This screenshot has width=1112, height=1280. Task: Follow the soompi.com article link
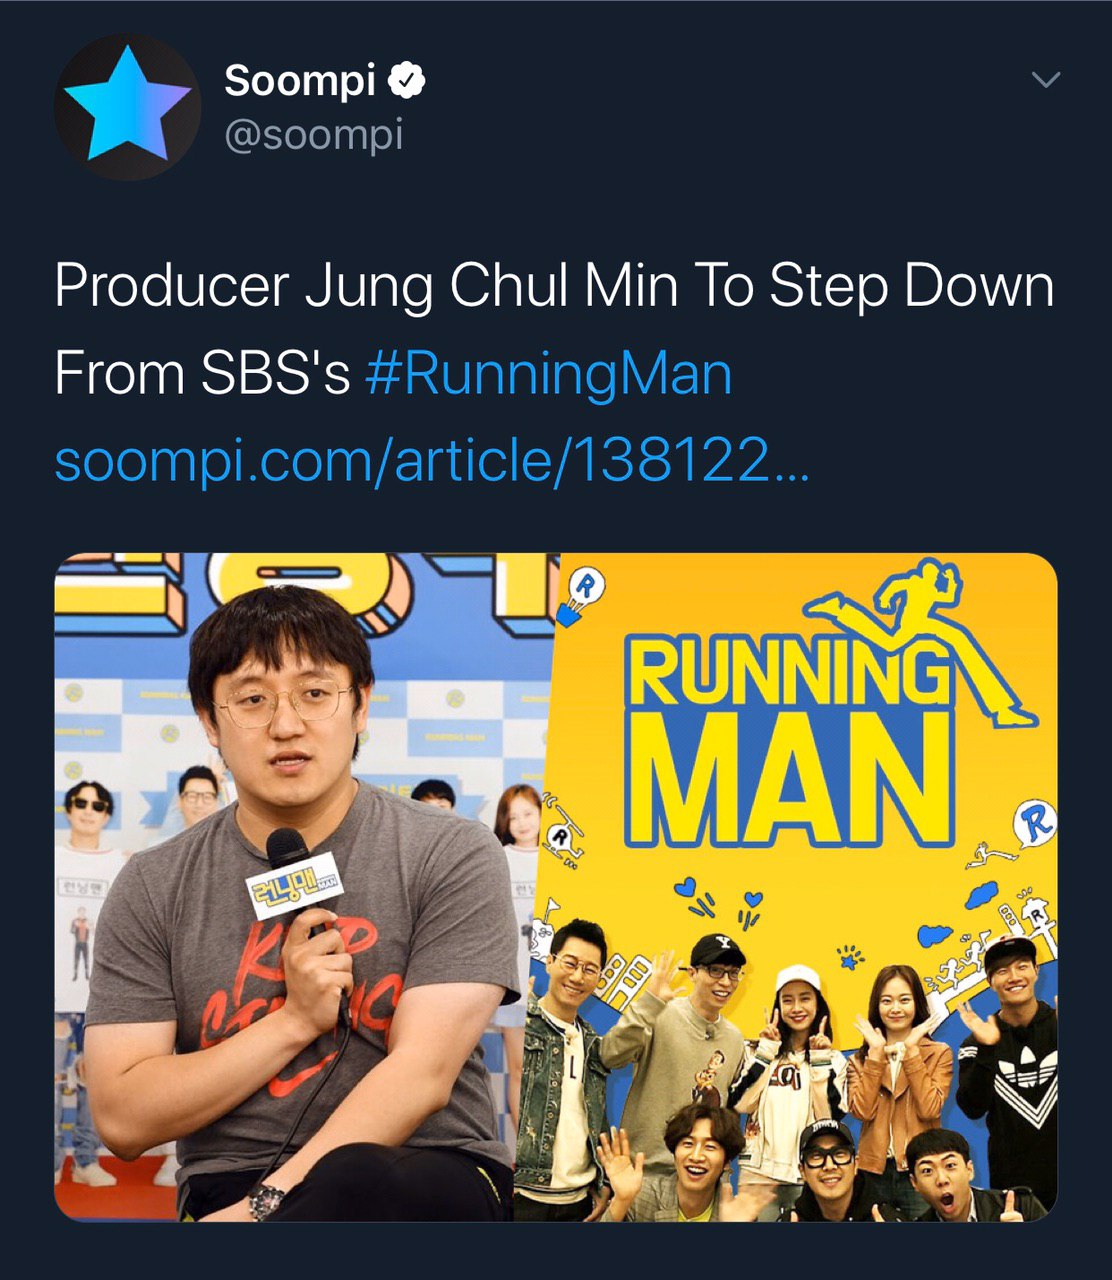pyautogui.click(x=430, y=460)
